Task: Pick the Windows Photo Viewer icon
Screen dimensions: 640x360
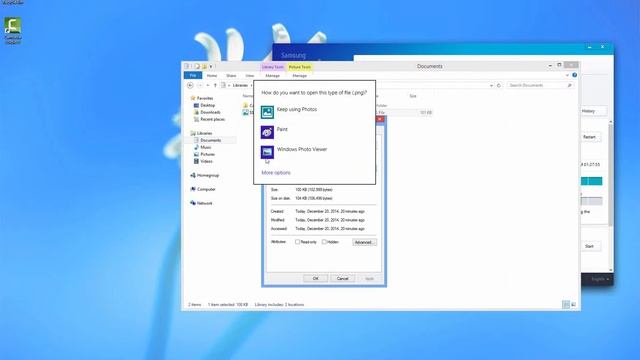Action: click(x=267, y=152)
